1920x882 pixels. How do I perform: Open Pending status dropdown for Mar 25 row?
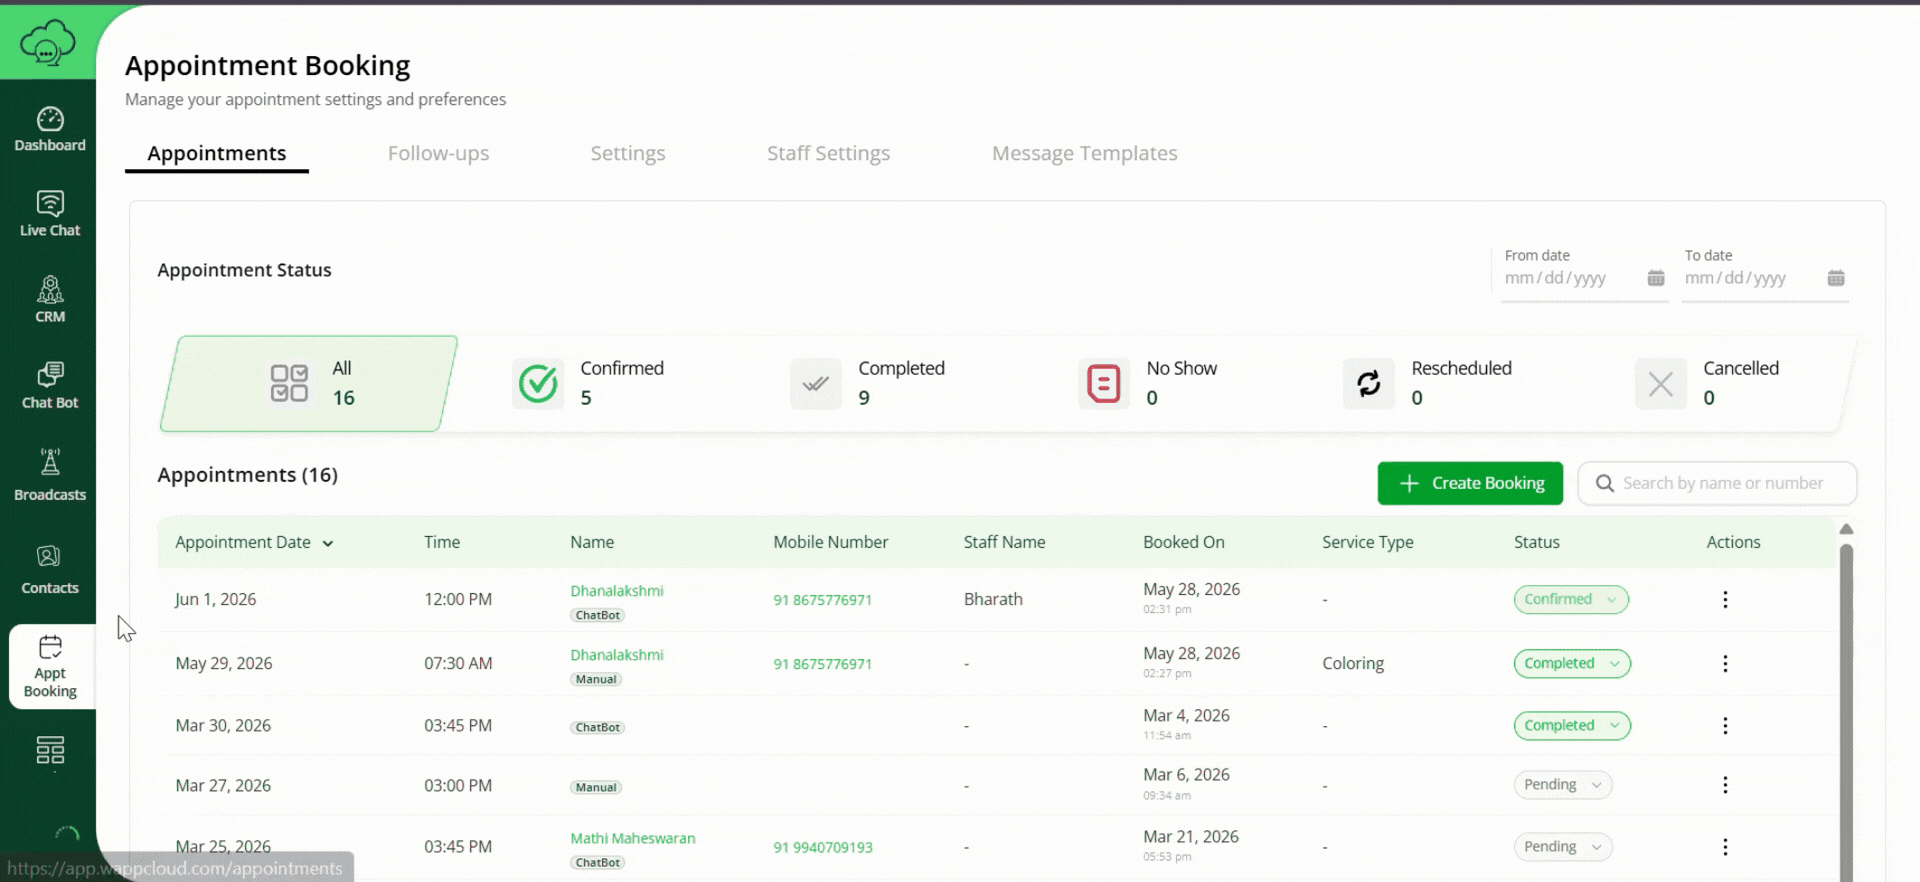(1563, 847)
